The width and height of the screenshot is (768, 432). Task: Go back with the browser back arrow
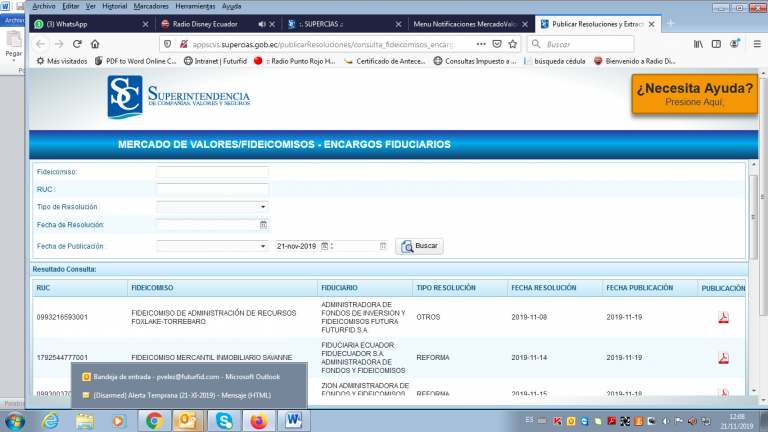pos(40,44)
